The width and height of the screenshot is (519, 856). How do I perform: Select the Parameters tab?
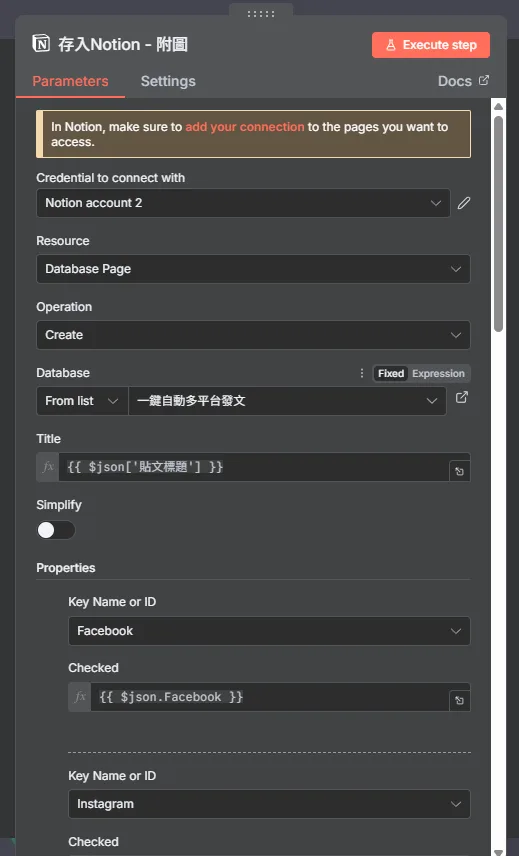pos(70,81)
